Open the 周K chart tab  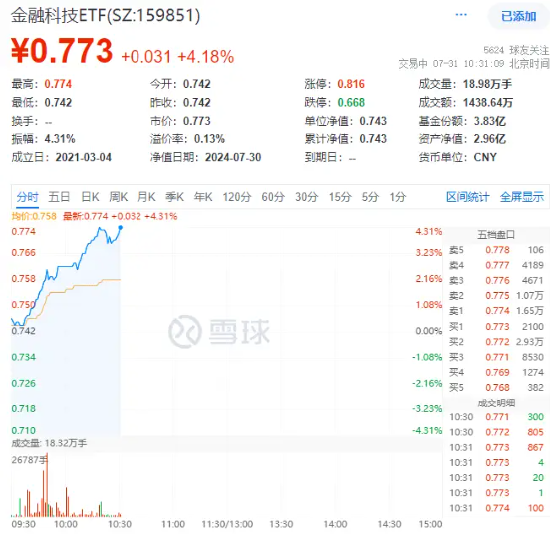tap(119, 197)
